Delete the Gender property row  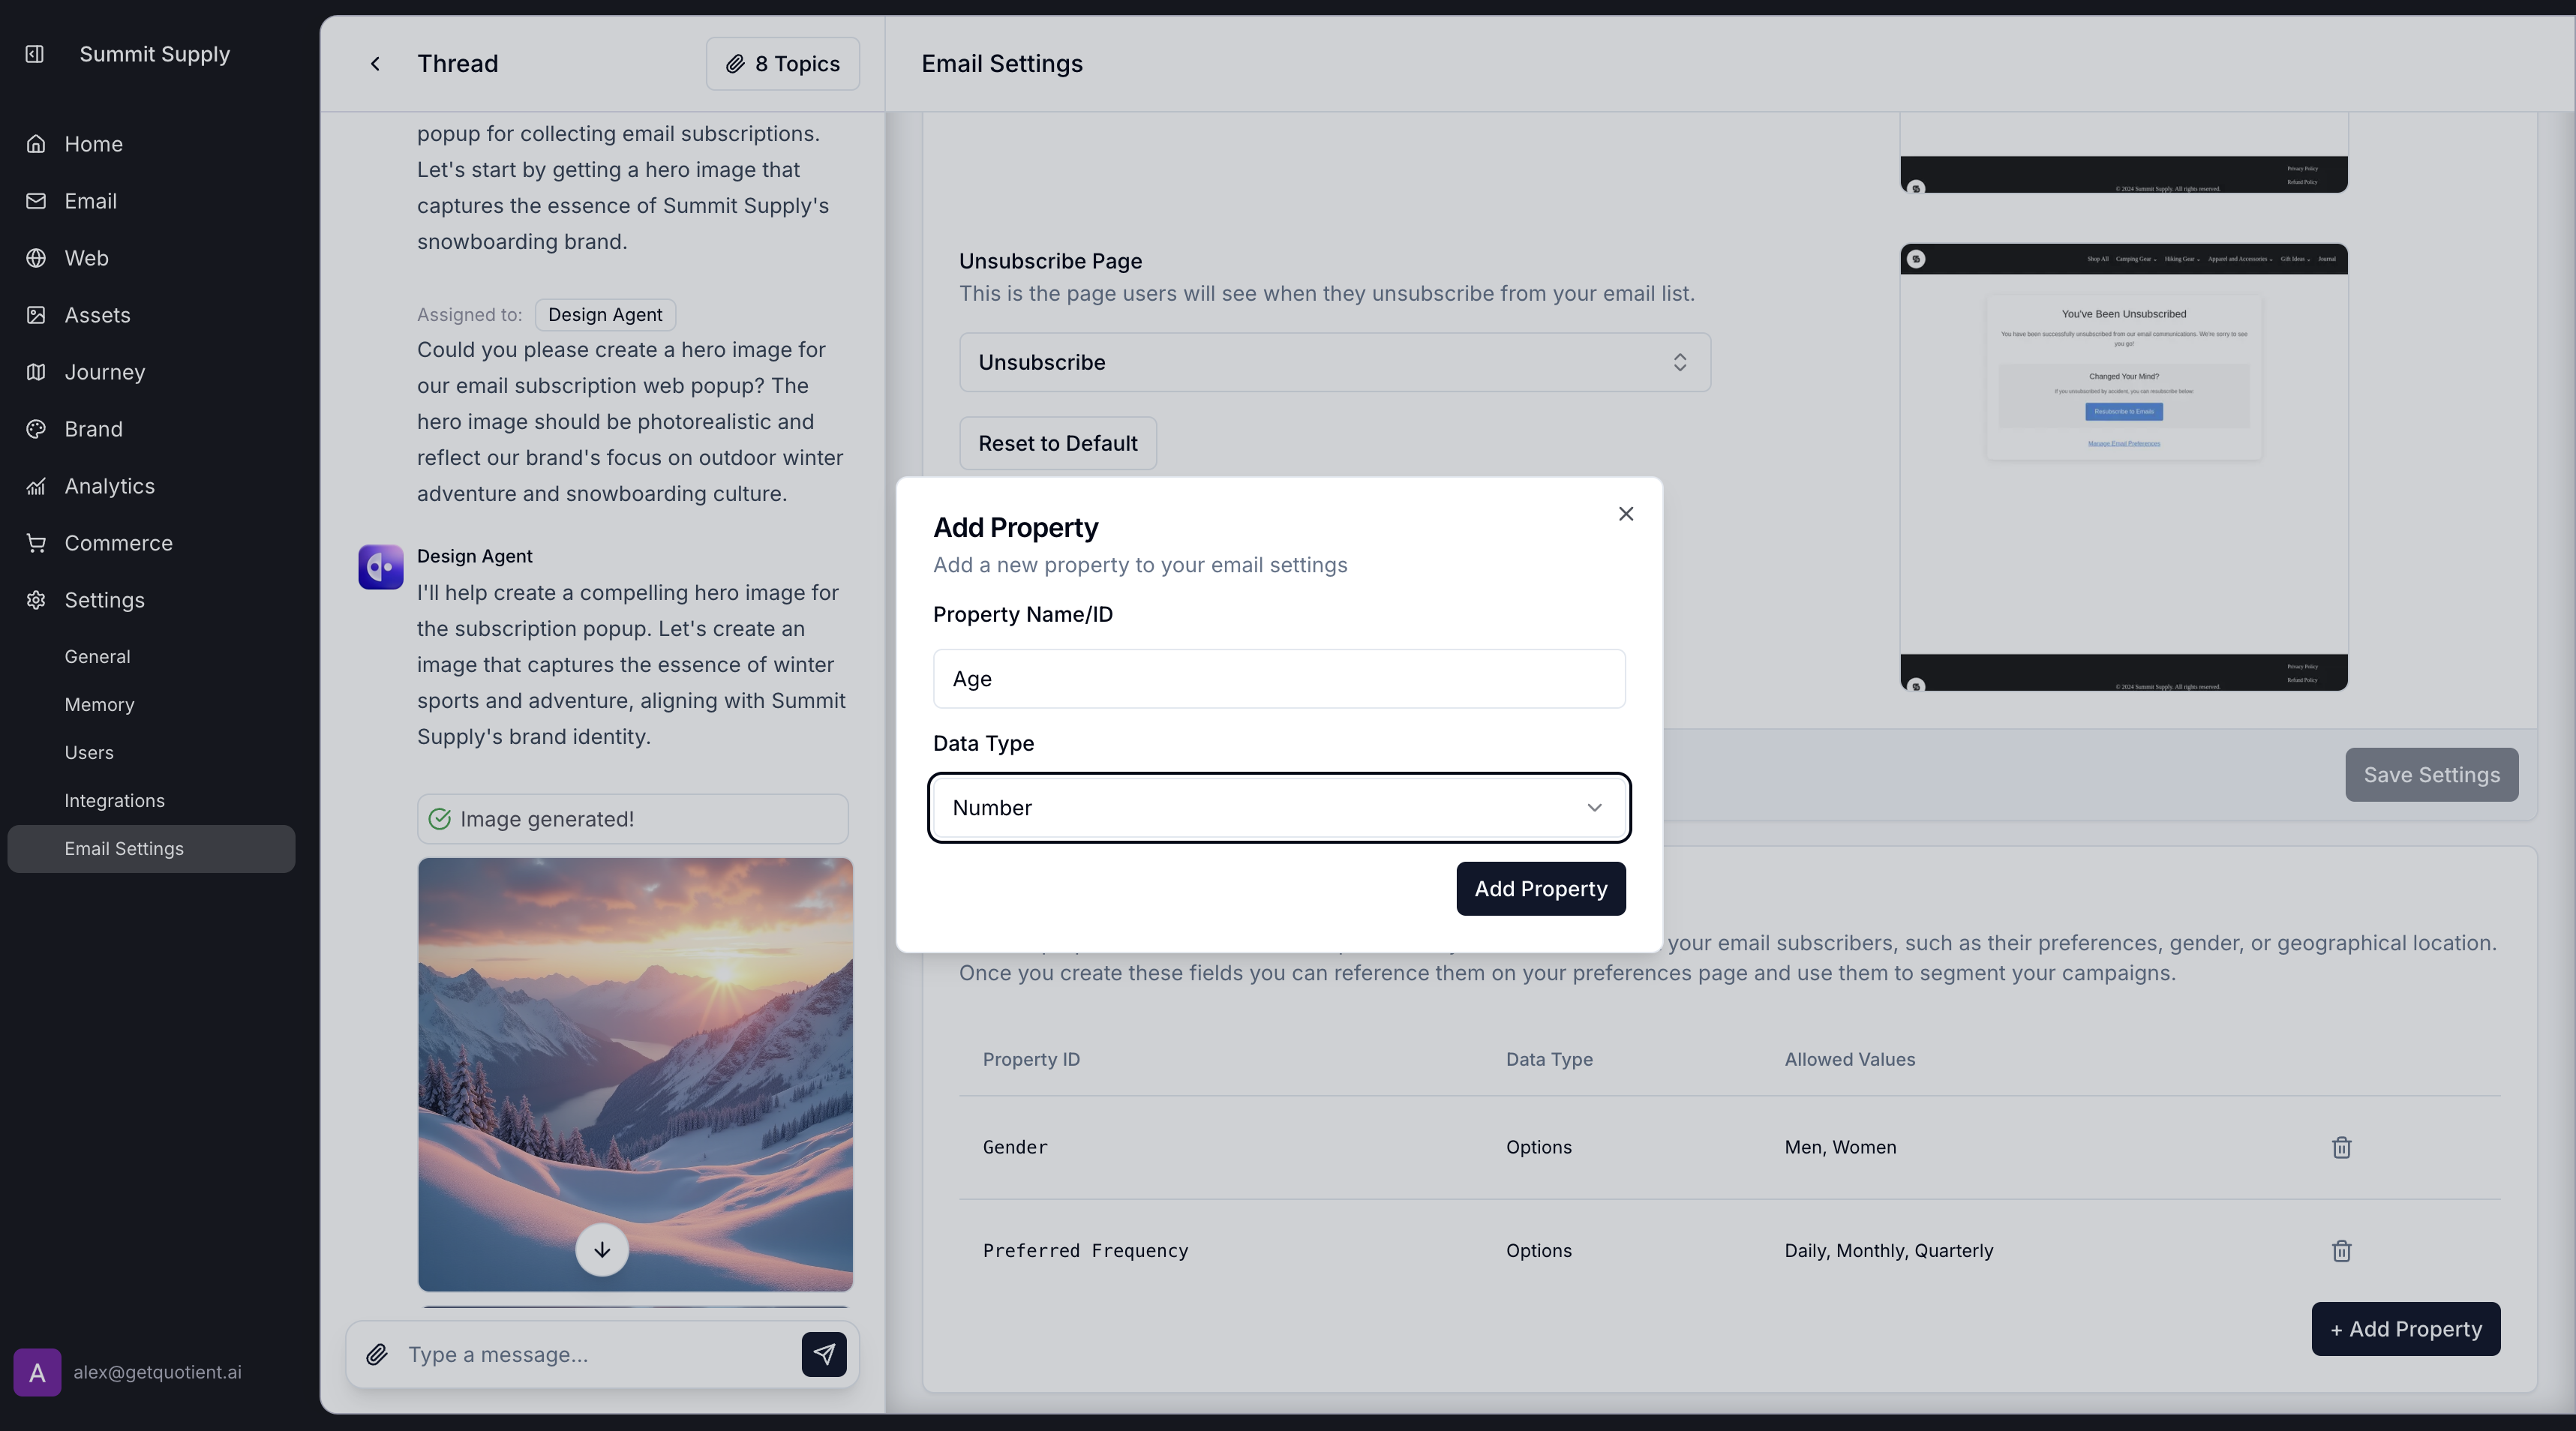(2341, 1147)
